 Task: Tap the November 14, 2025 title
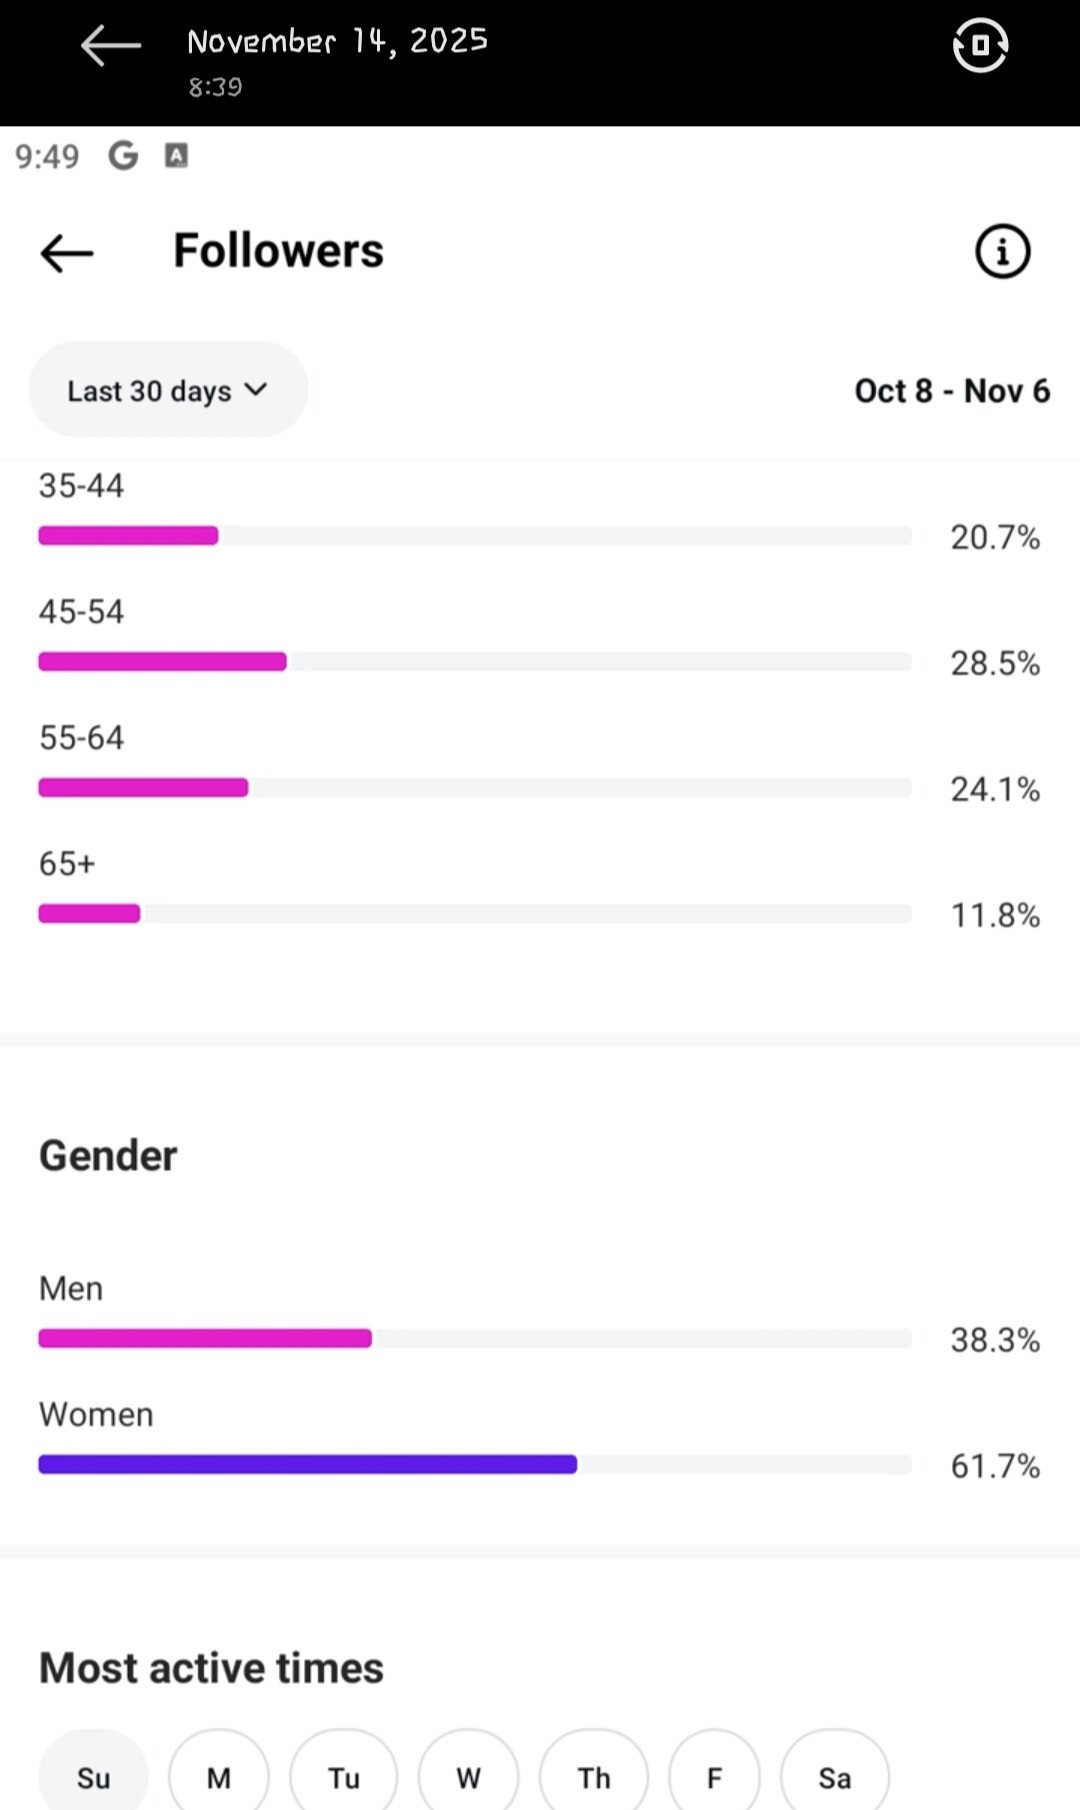337,41
